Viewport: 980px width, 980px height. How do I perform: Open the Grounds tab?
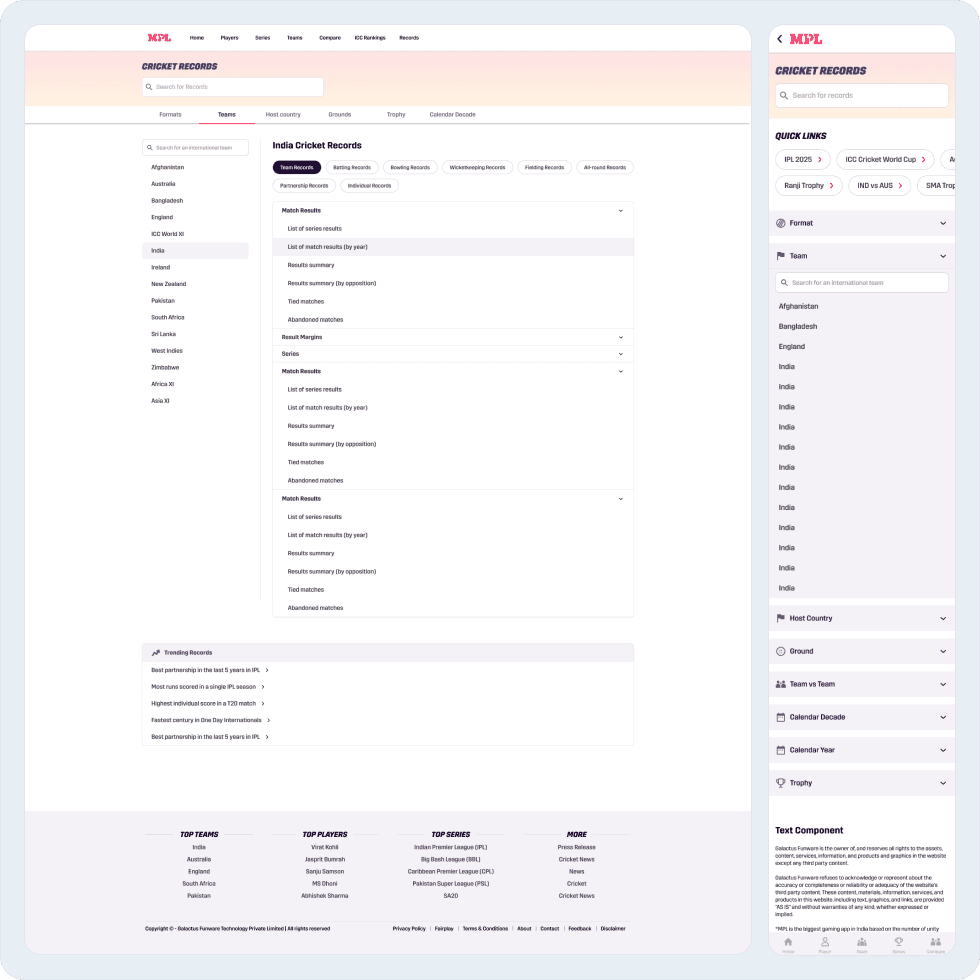point(339,115)
